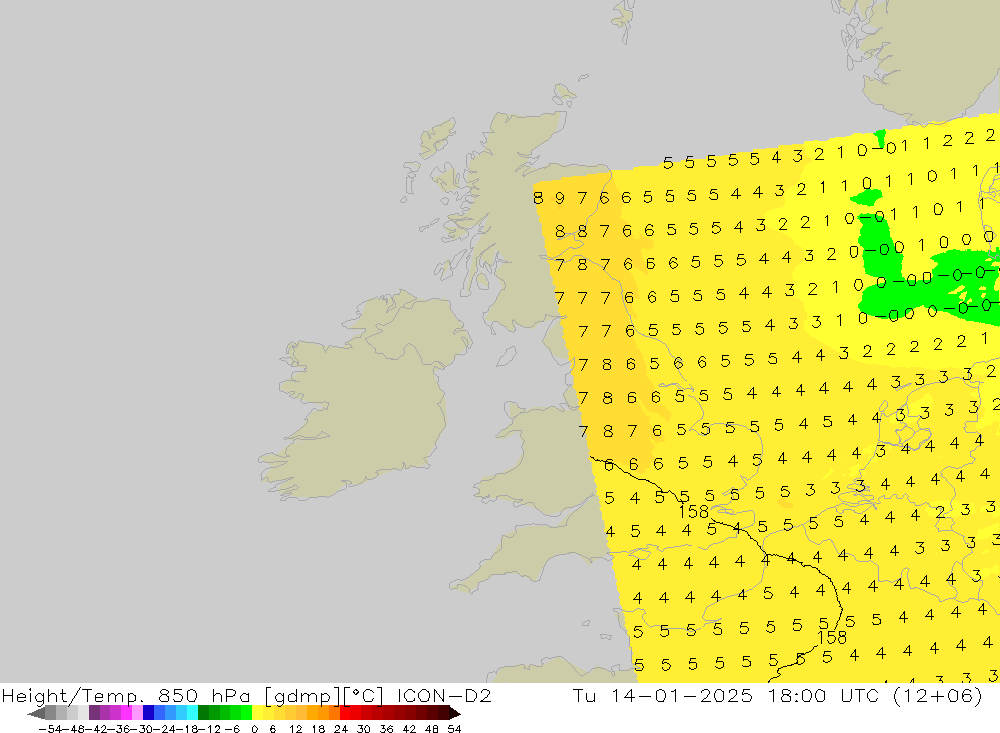Click the dark right arrow of the color scale
Screen dimensions: 1000x733
click(x=455, y=713)
